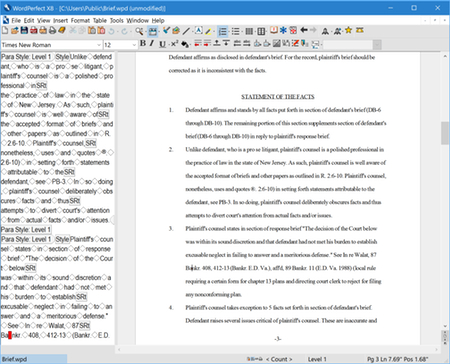Open the Times New Roman font dropdown
The image size is (450, 364).
(51, 45)
